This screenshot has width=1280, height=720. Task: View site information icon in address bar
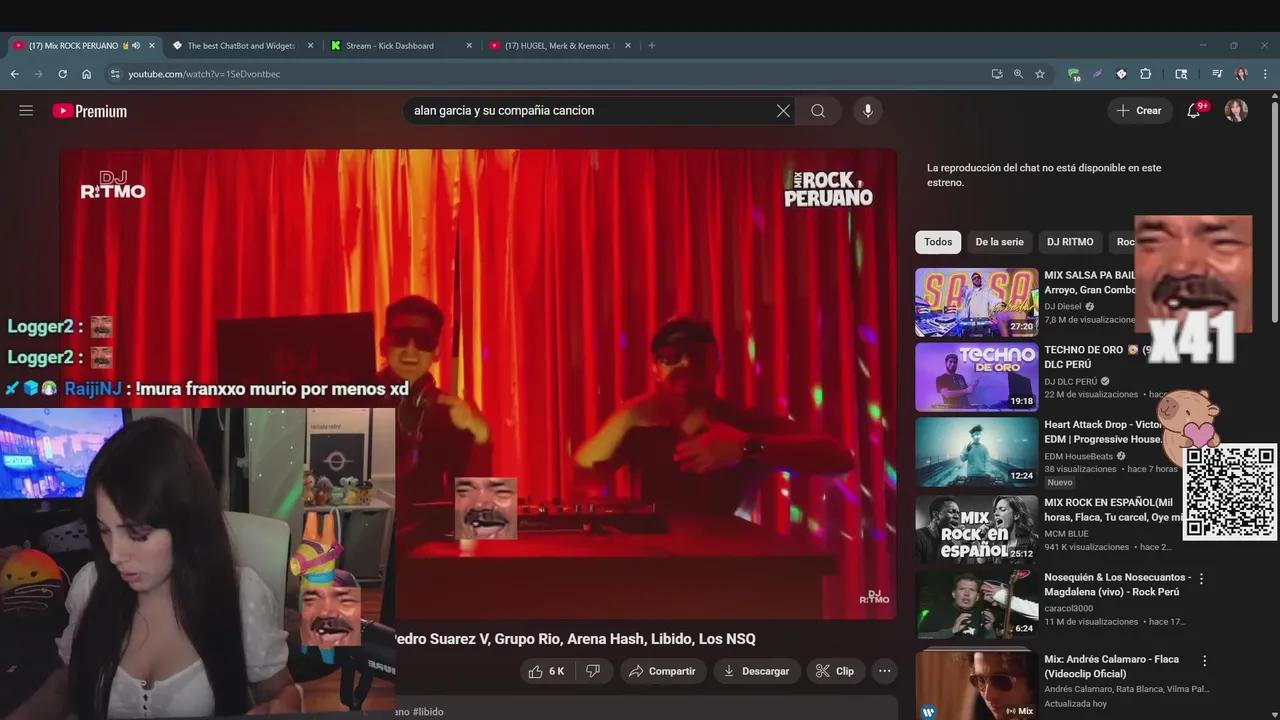pos(115,74)
